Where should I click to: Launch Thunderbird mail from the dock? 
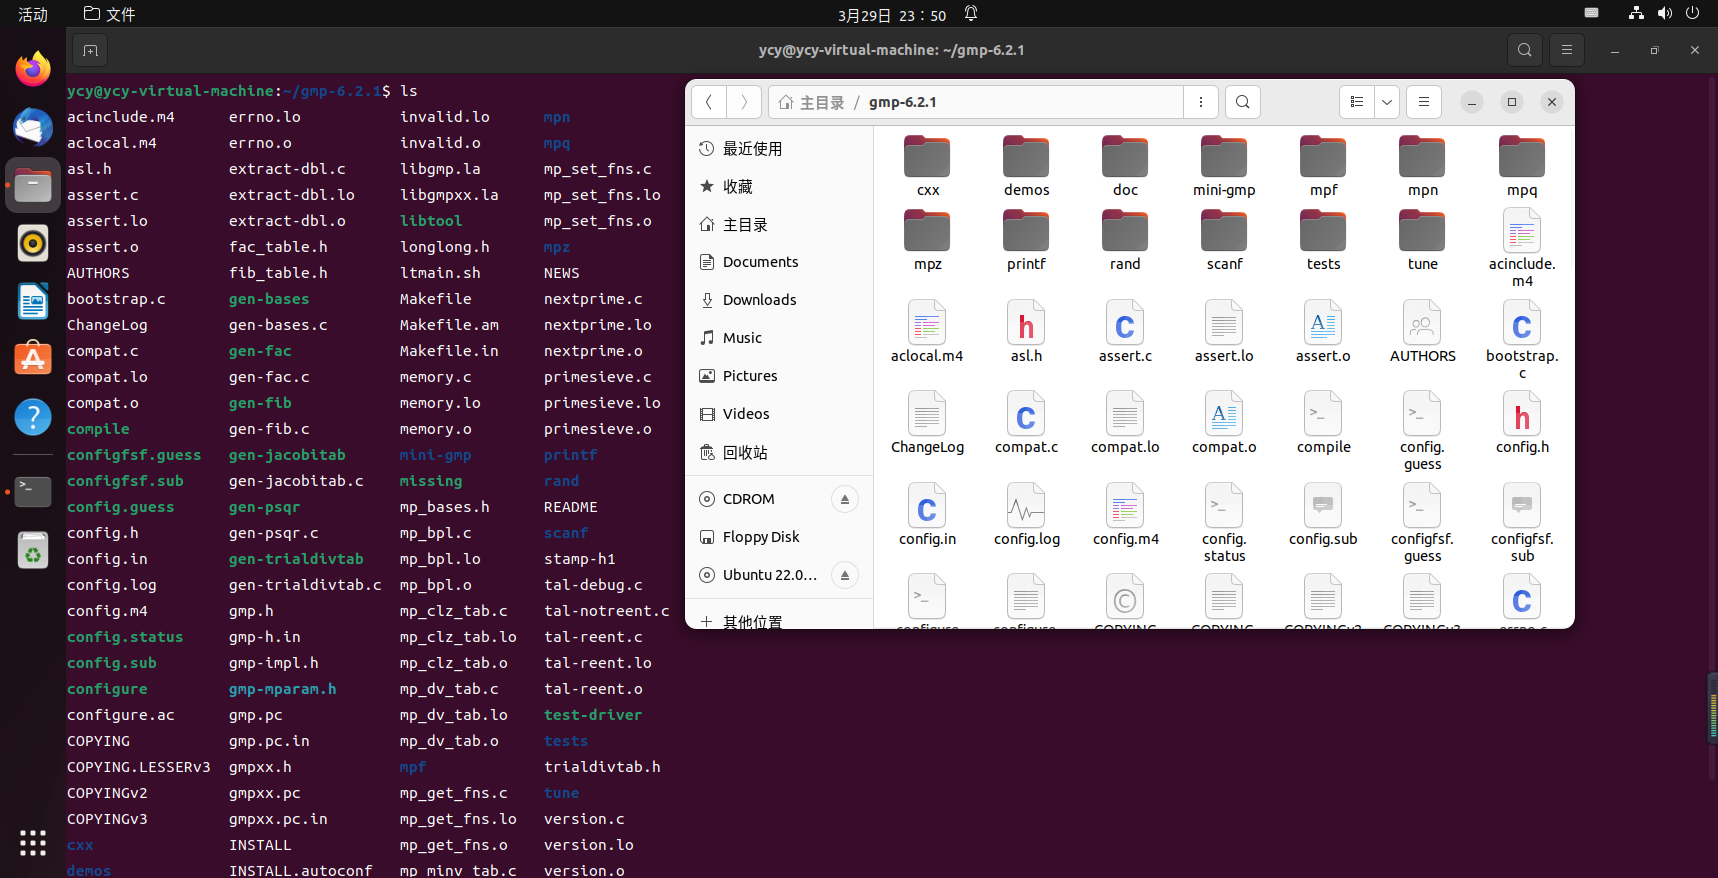(33, 127)
